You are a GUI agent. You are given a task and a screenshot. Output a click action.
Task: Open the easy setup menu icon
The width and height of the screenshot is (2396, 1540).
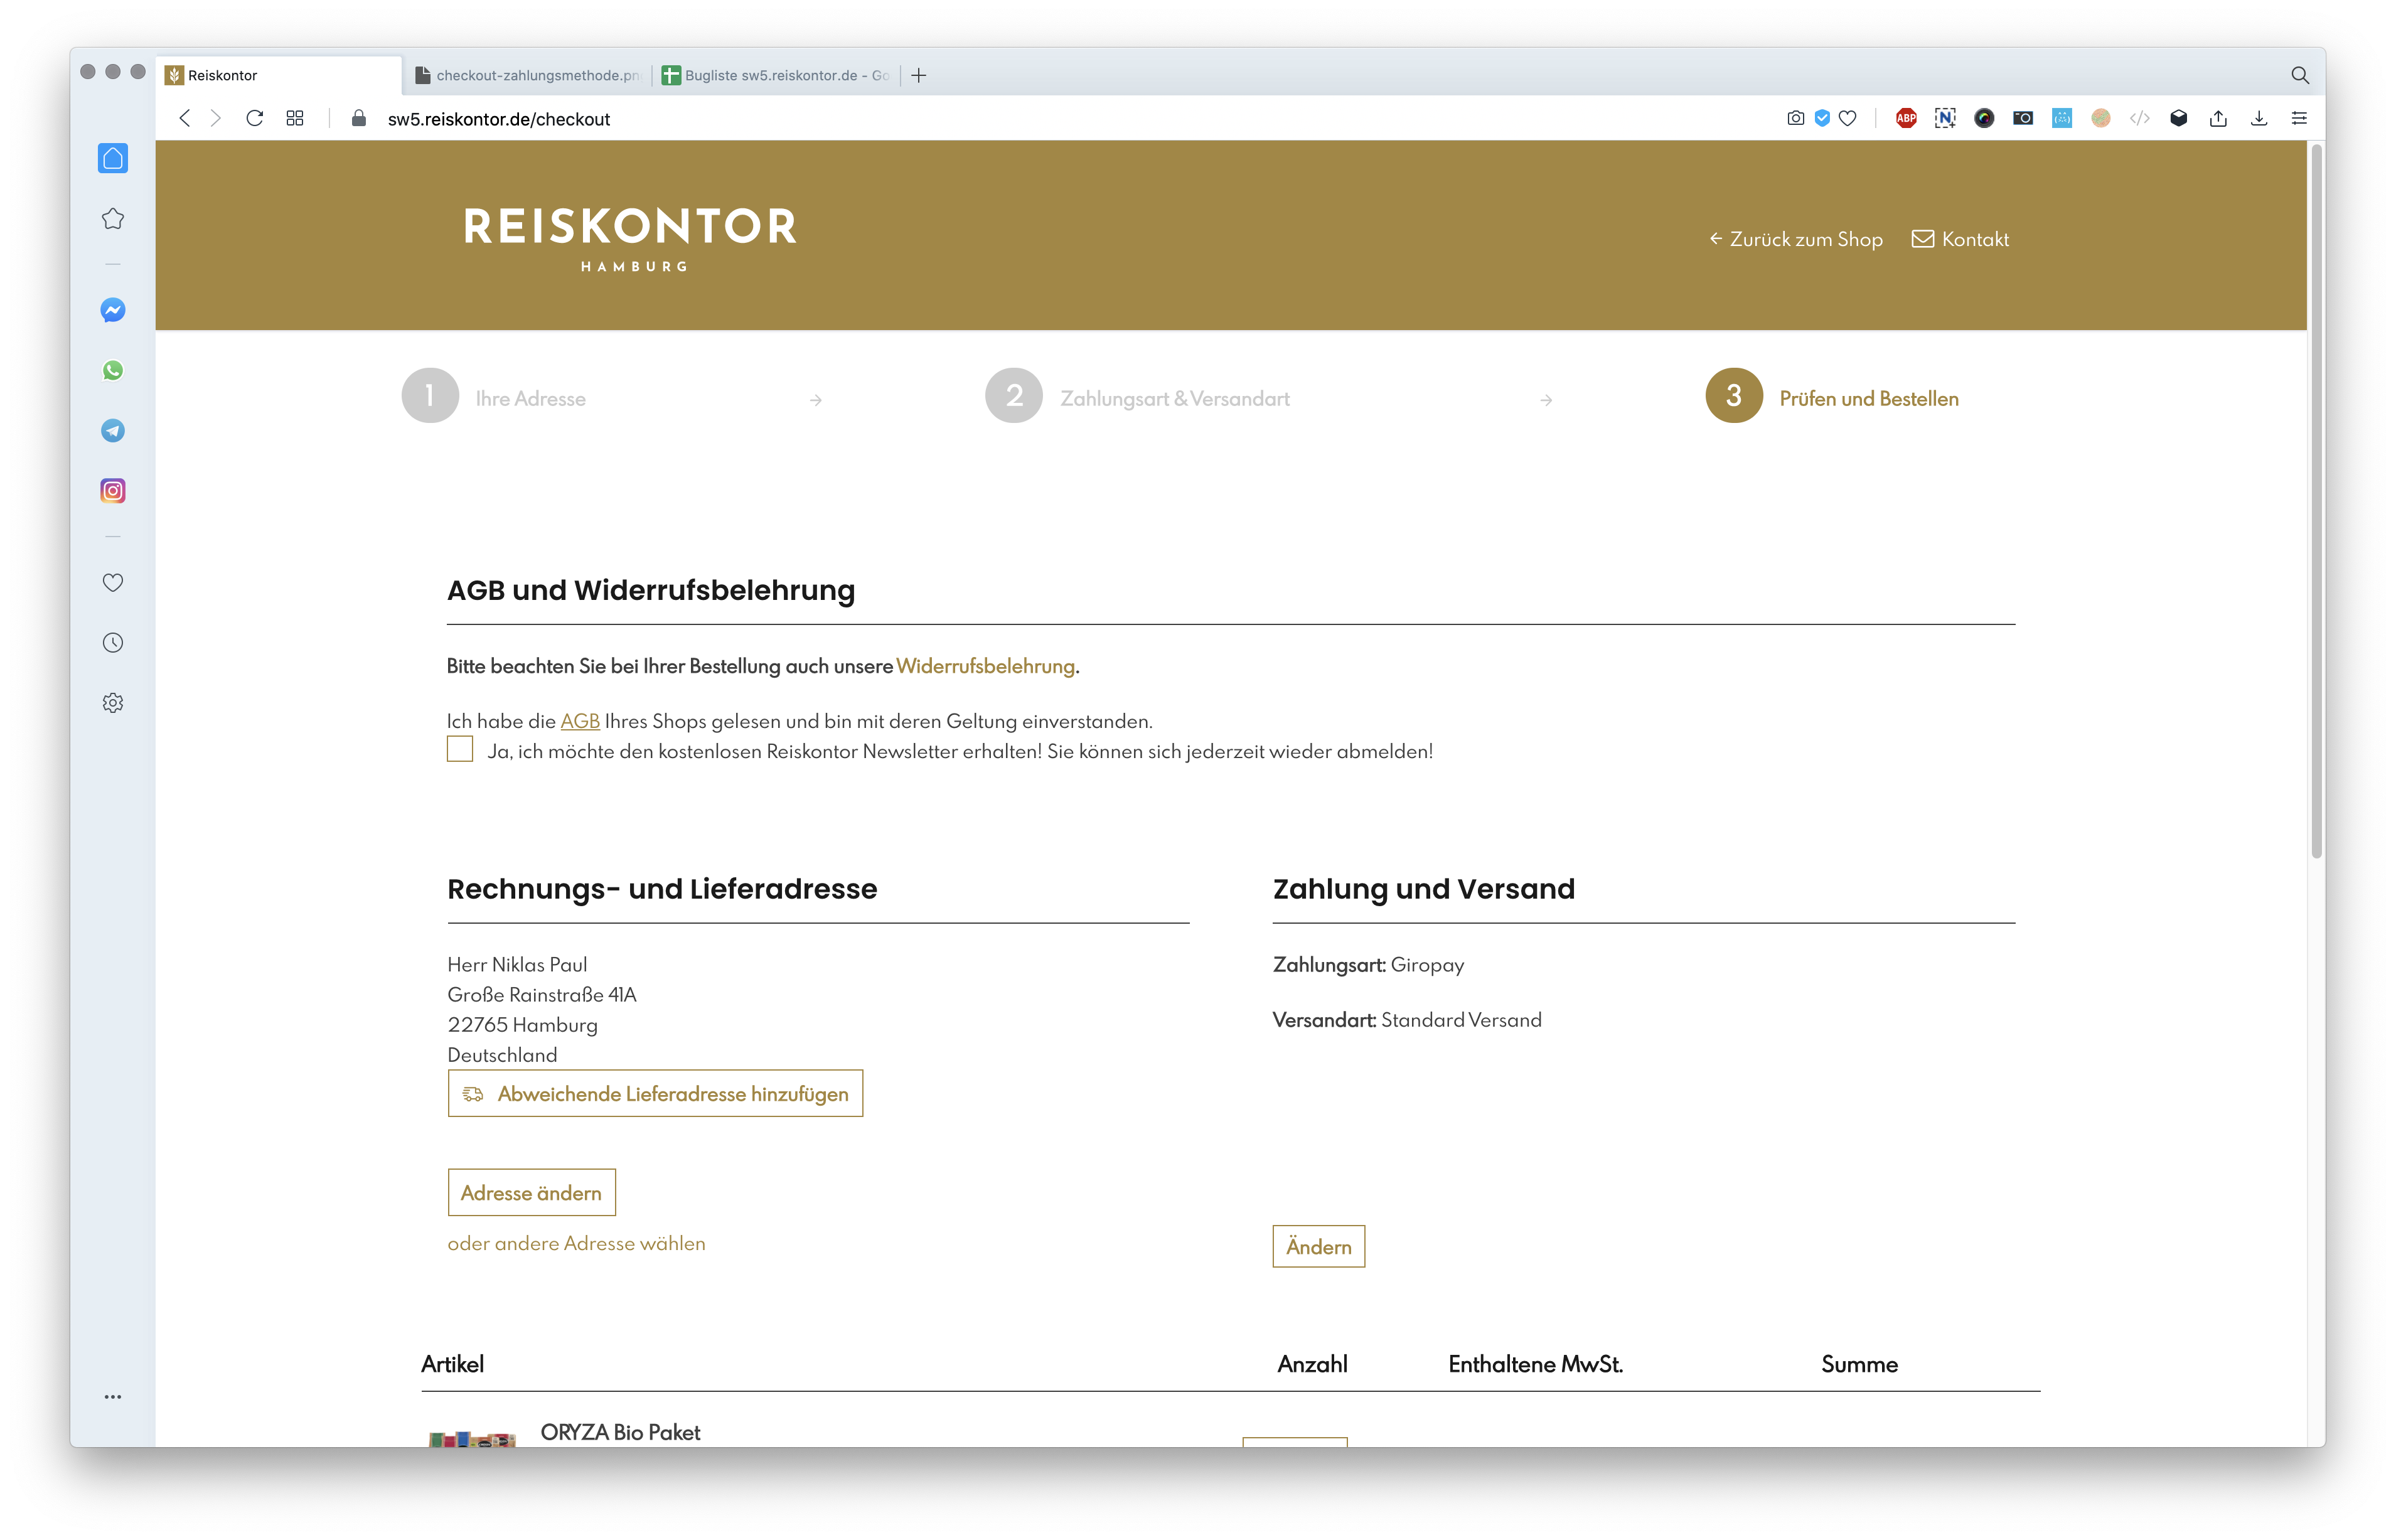pyautogui.click(x=2298, y=119)
